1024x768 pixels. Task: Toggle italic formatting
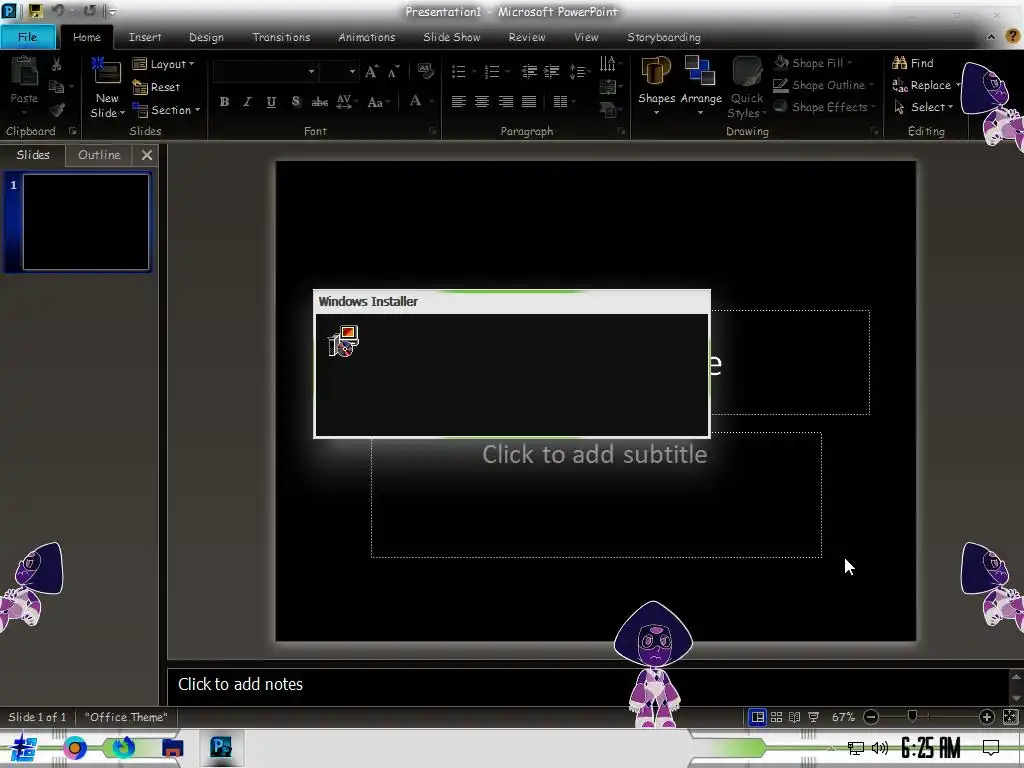pyautogui.click(x=248, y=101)
